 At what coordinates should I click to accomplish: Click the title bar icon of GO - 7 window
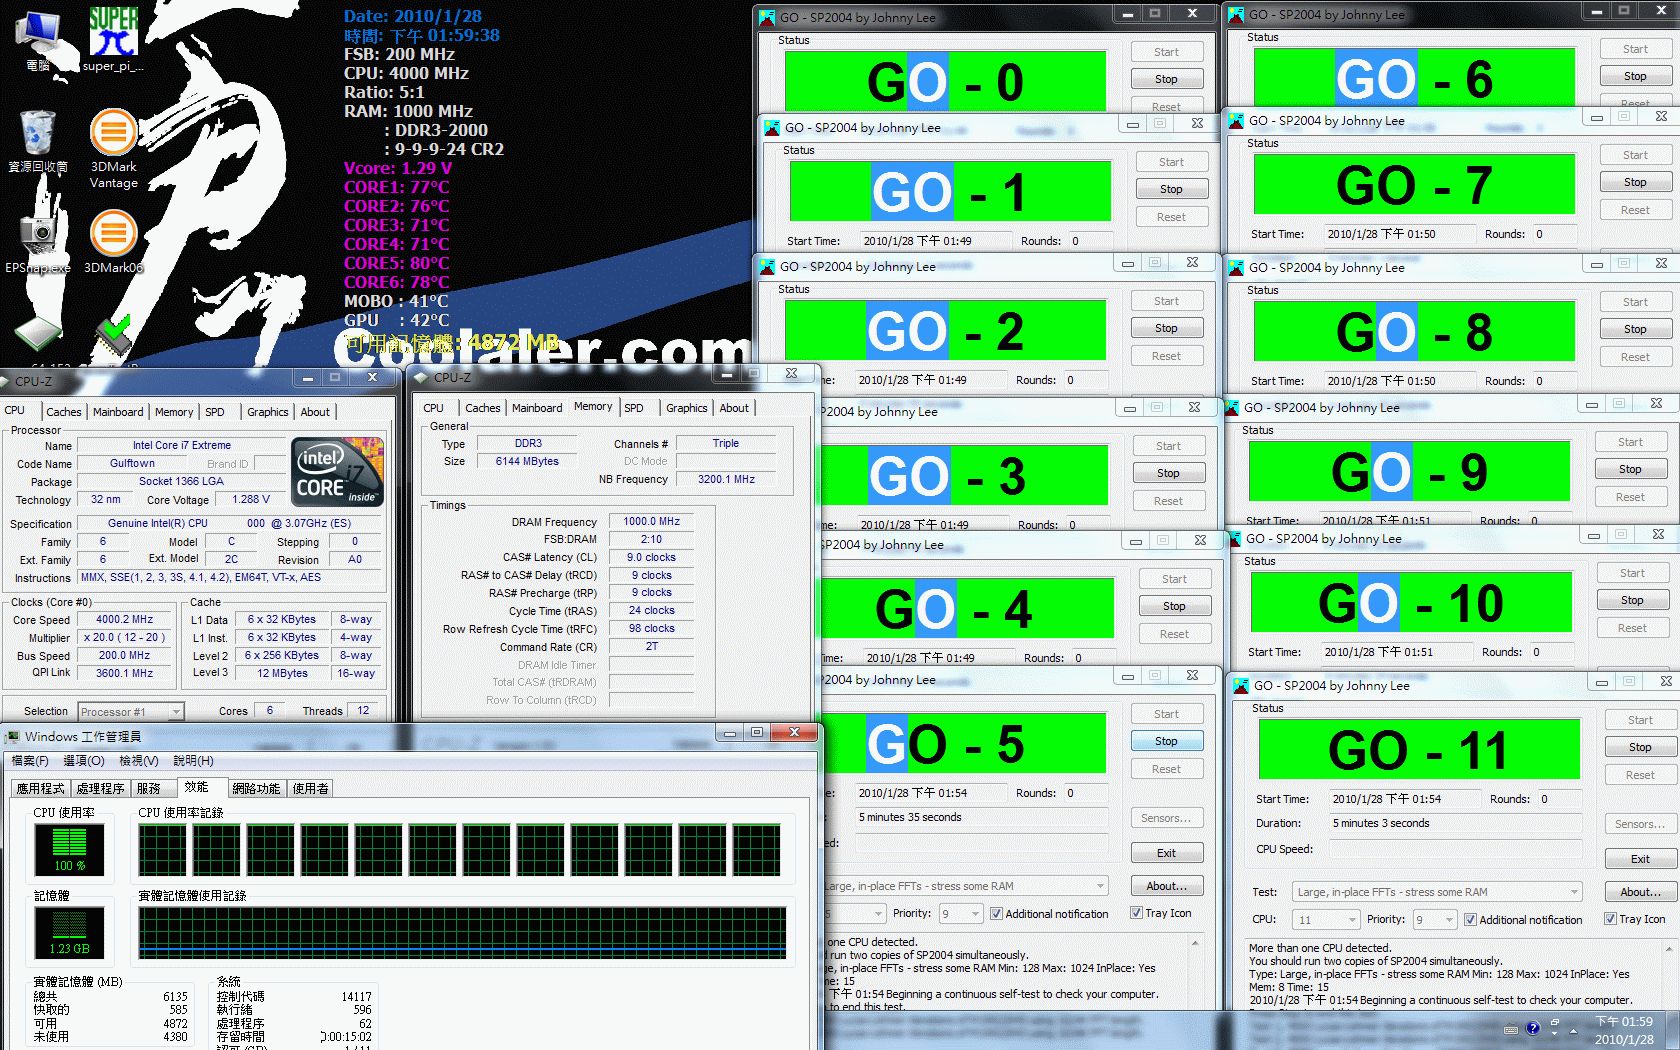click(x=1236, y=120)
